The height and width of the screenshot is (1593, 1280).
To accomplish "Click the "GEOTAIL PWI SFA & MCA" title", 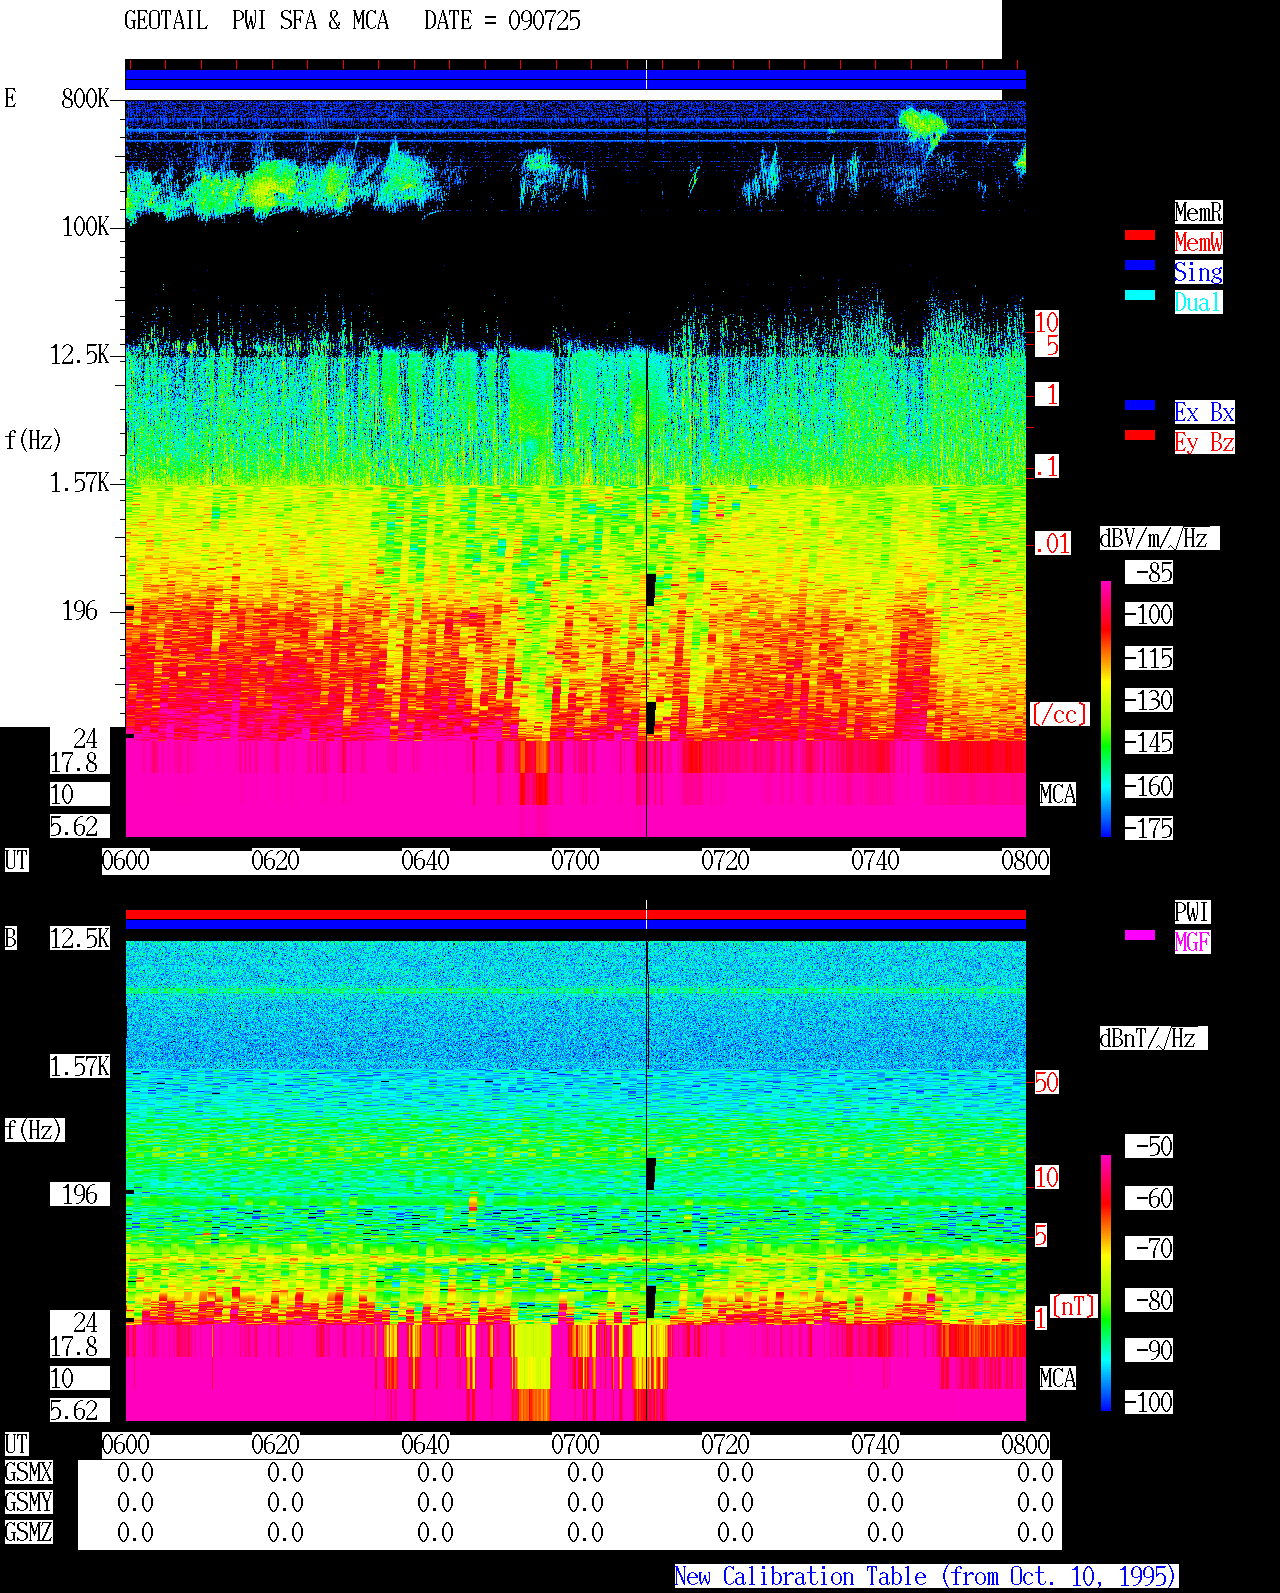I will [256, 21].
